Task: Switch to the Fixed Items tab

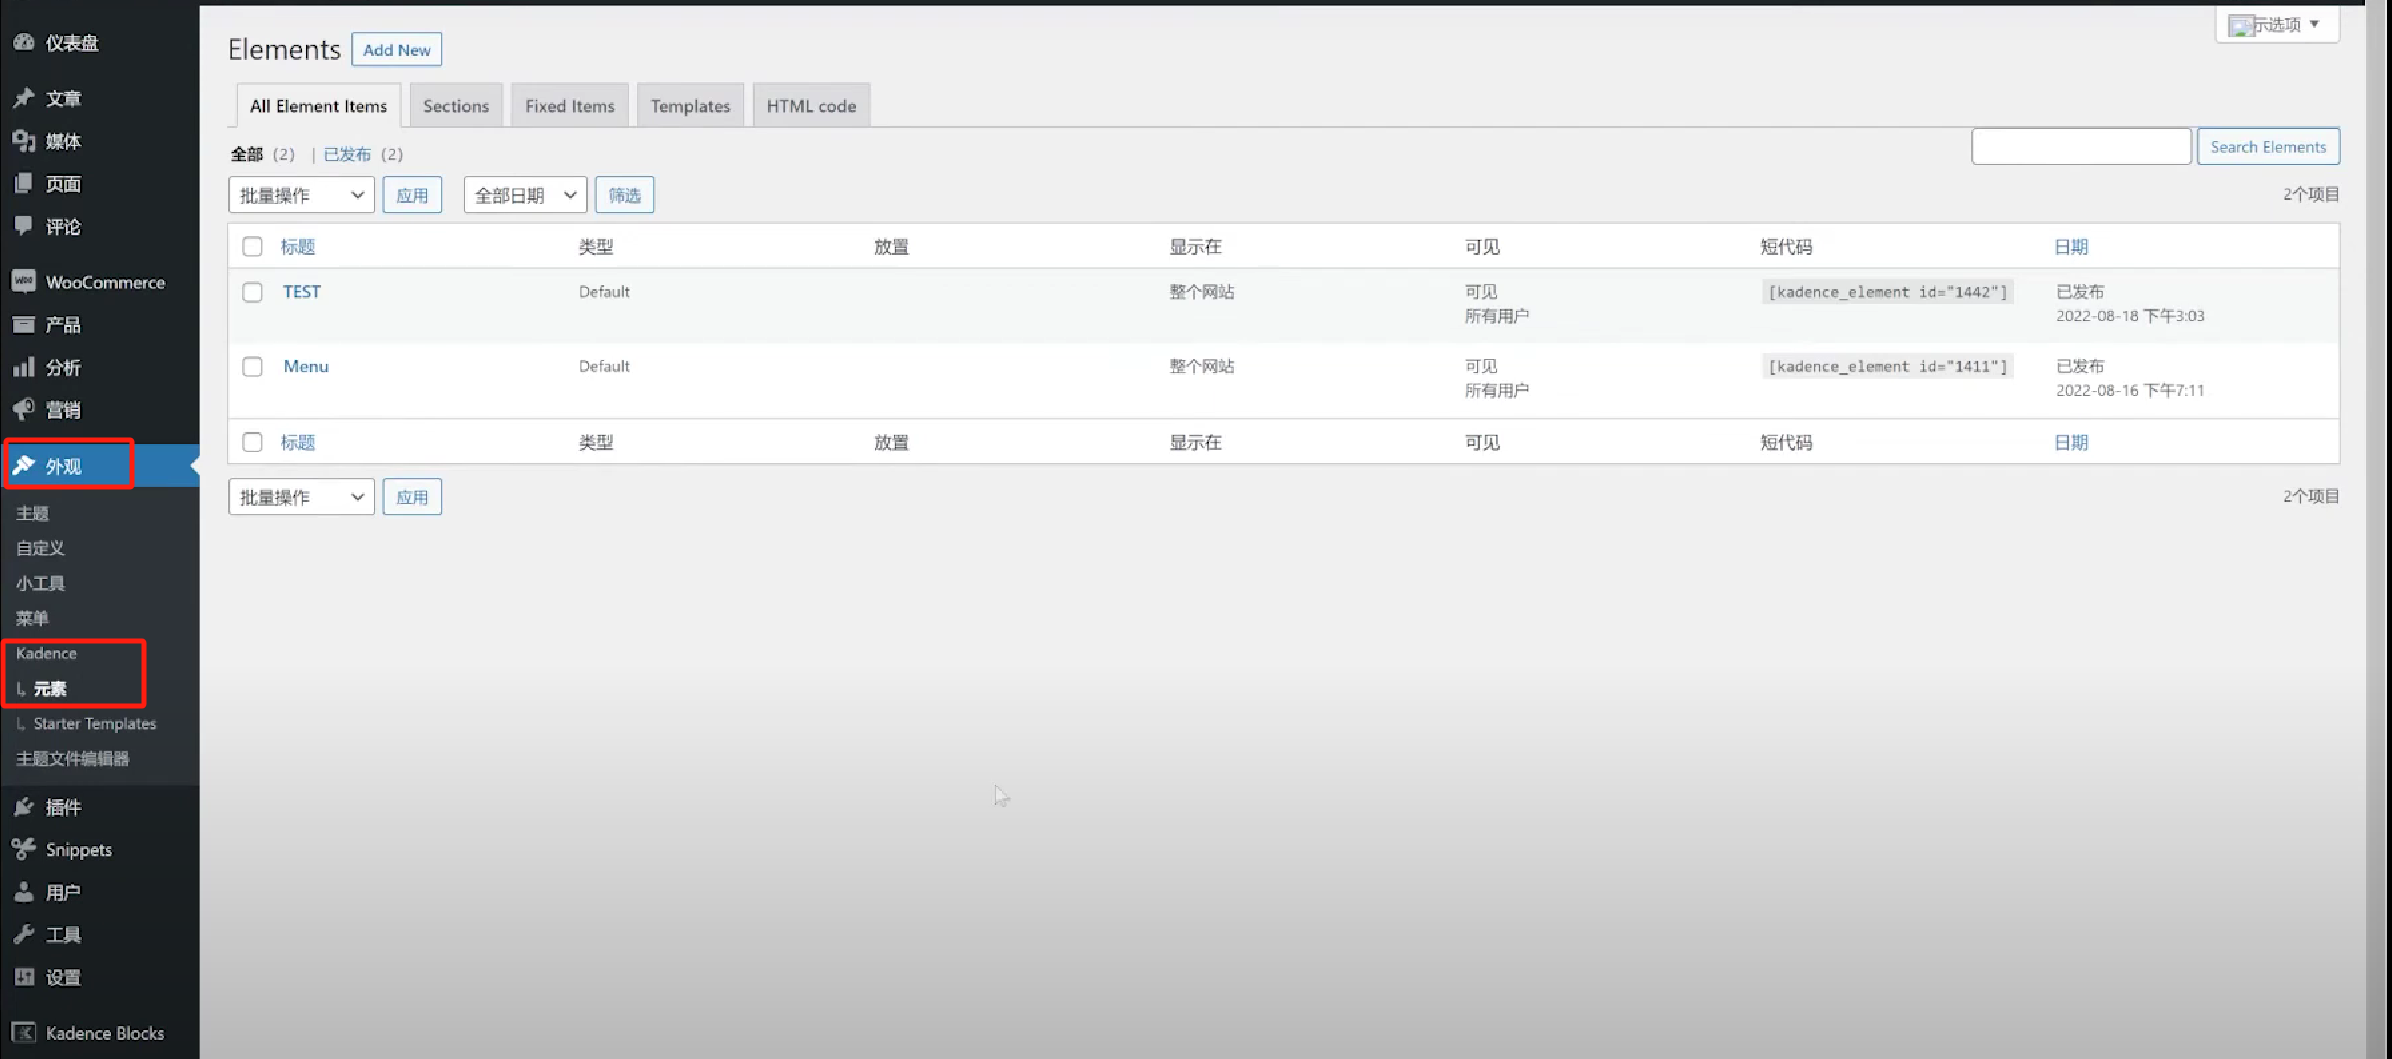Action: point(570,106)
